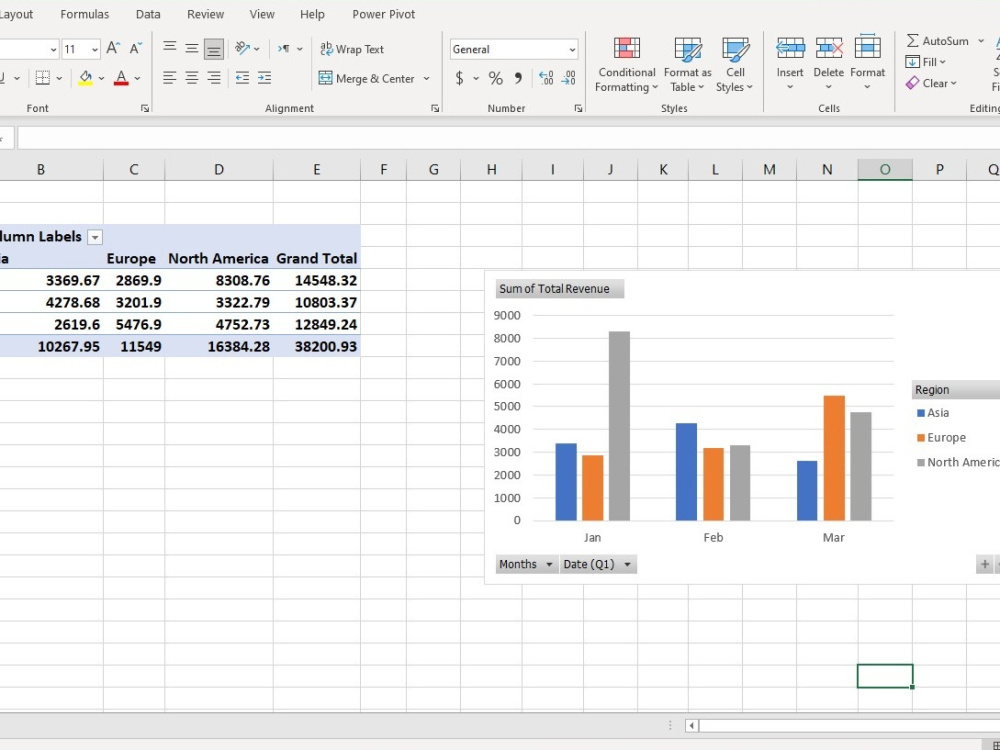Decrease decimal places
The width and height of the screenshot is (1000, 750).
coord(569,78)
